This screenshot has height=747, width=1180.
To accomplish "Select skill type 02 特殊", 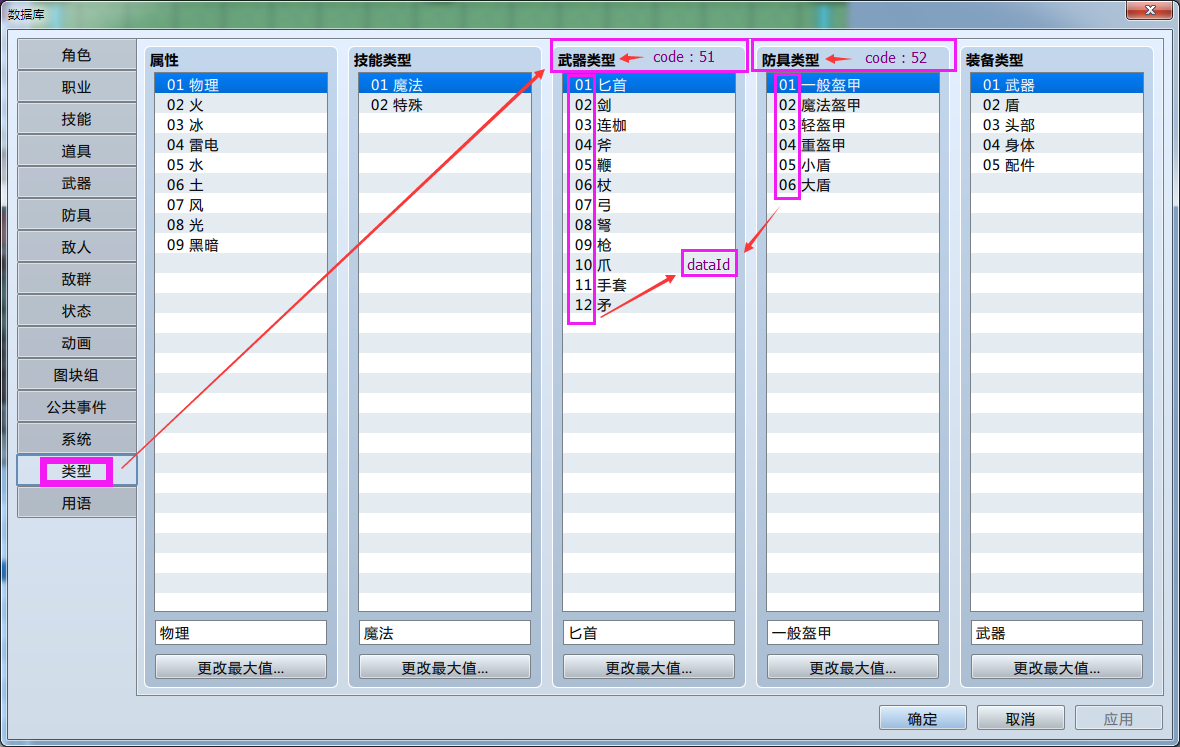I will pyautogui.click(x=445, y=105).
